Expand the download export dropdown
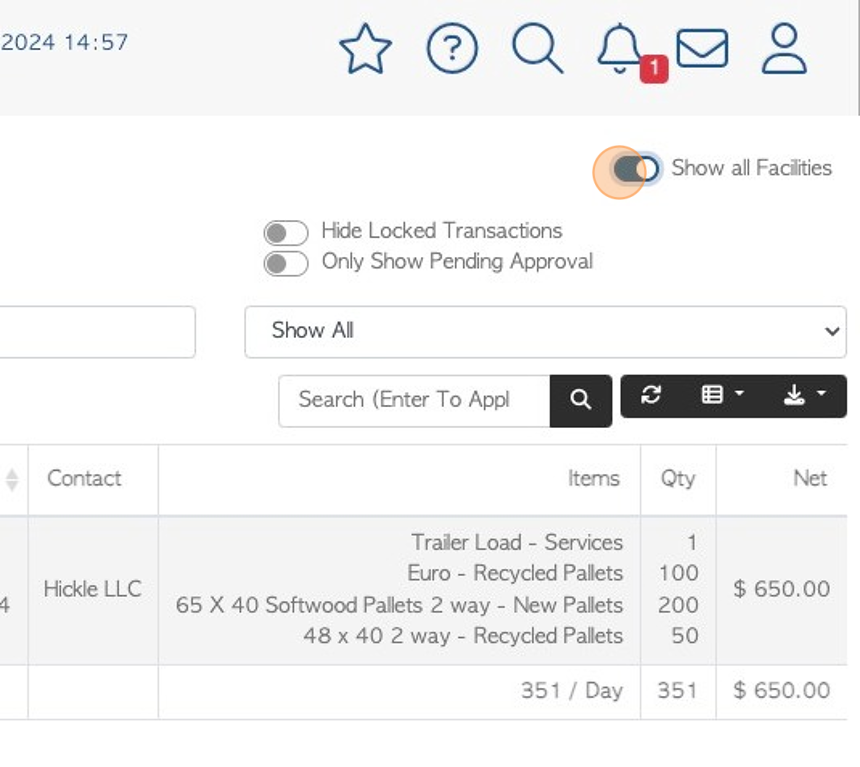Viewport: 860px width, 767px height. (804, 395)
